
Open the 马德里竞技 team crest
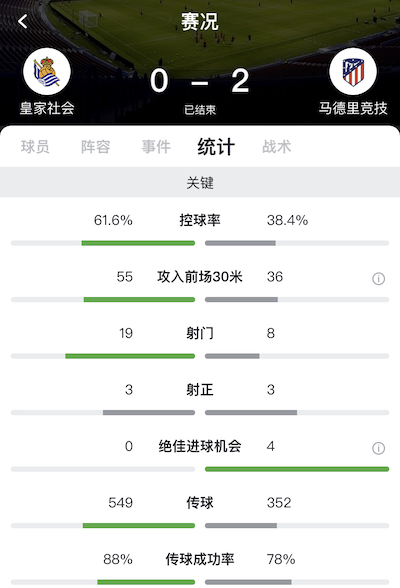coord(353,71)
